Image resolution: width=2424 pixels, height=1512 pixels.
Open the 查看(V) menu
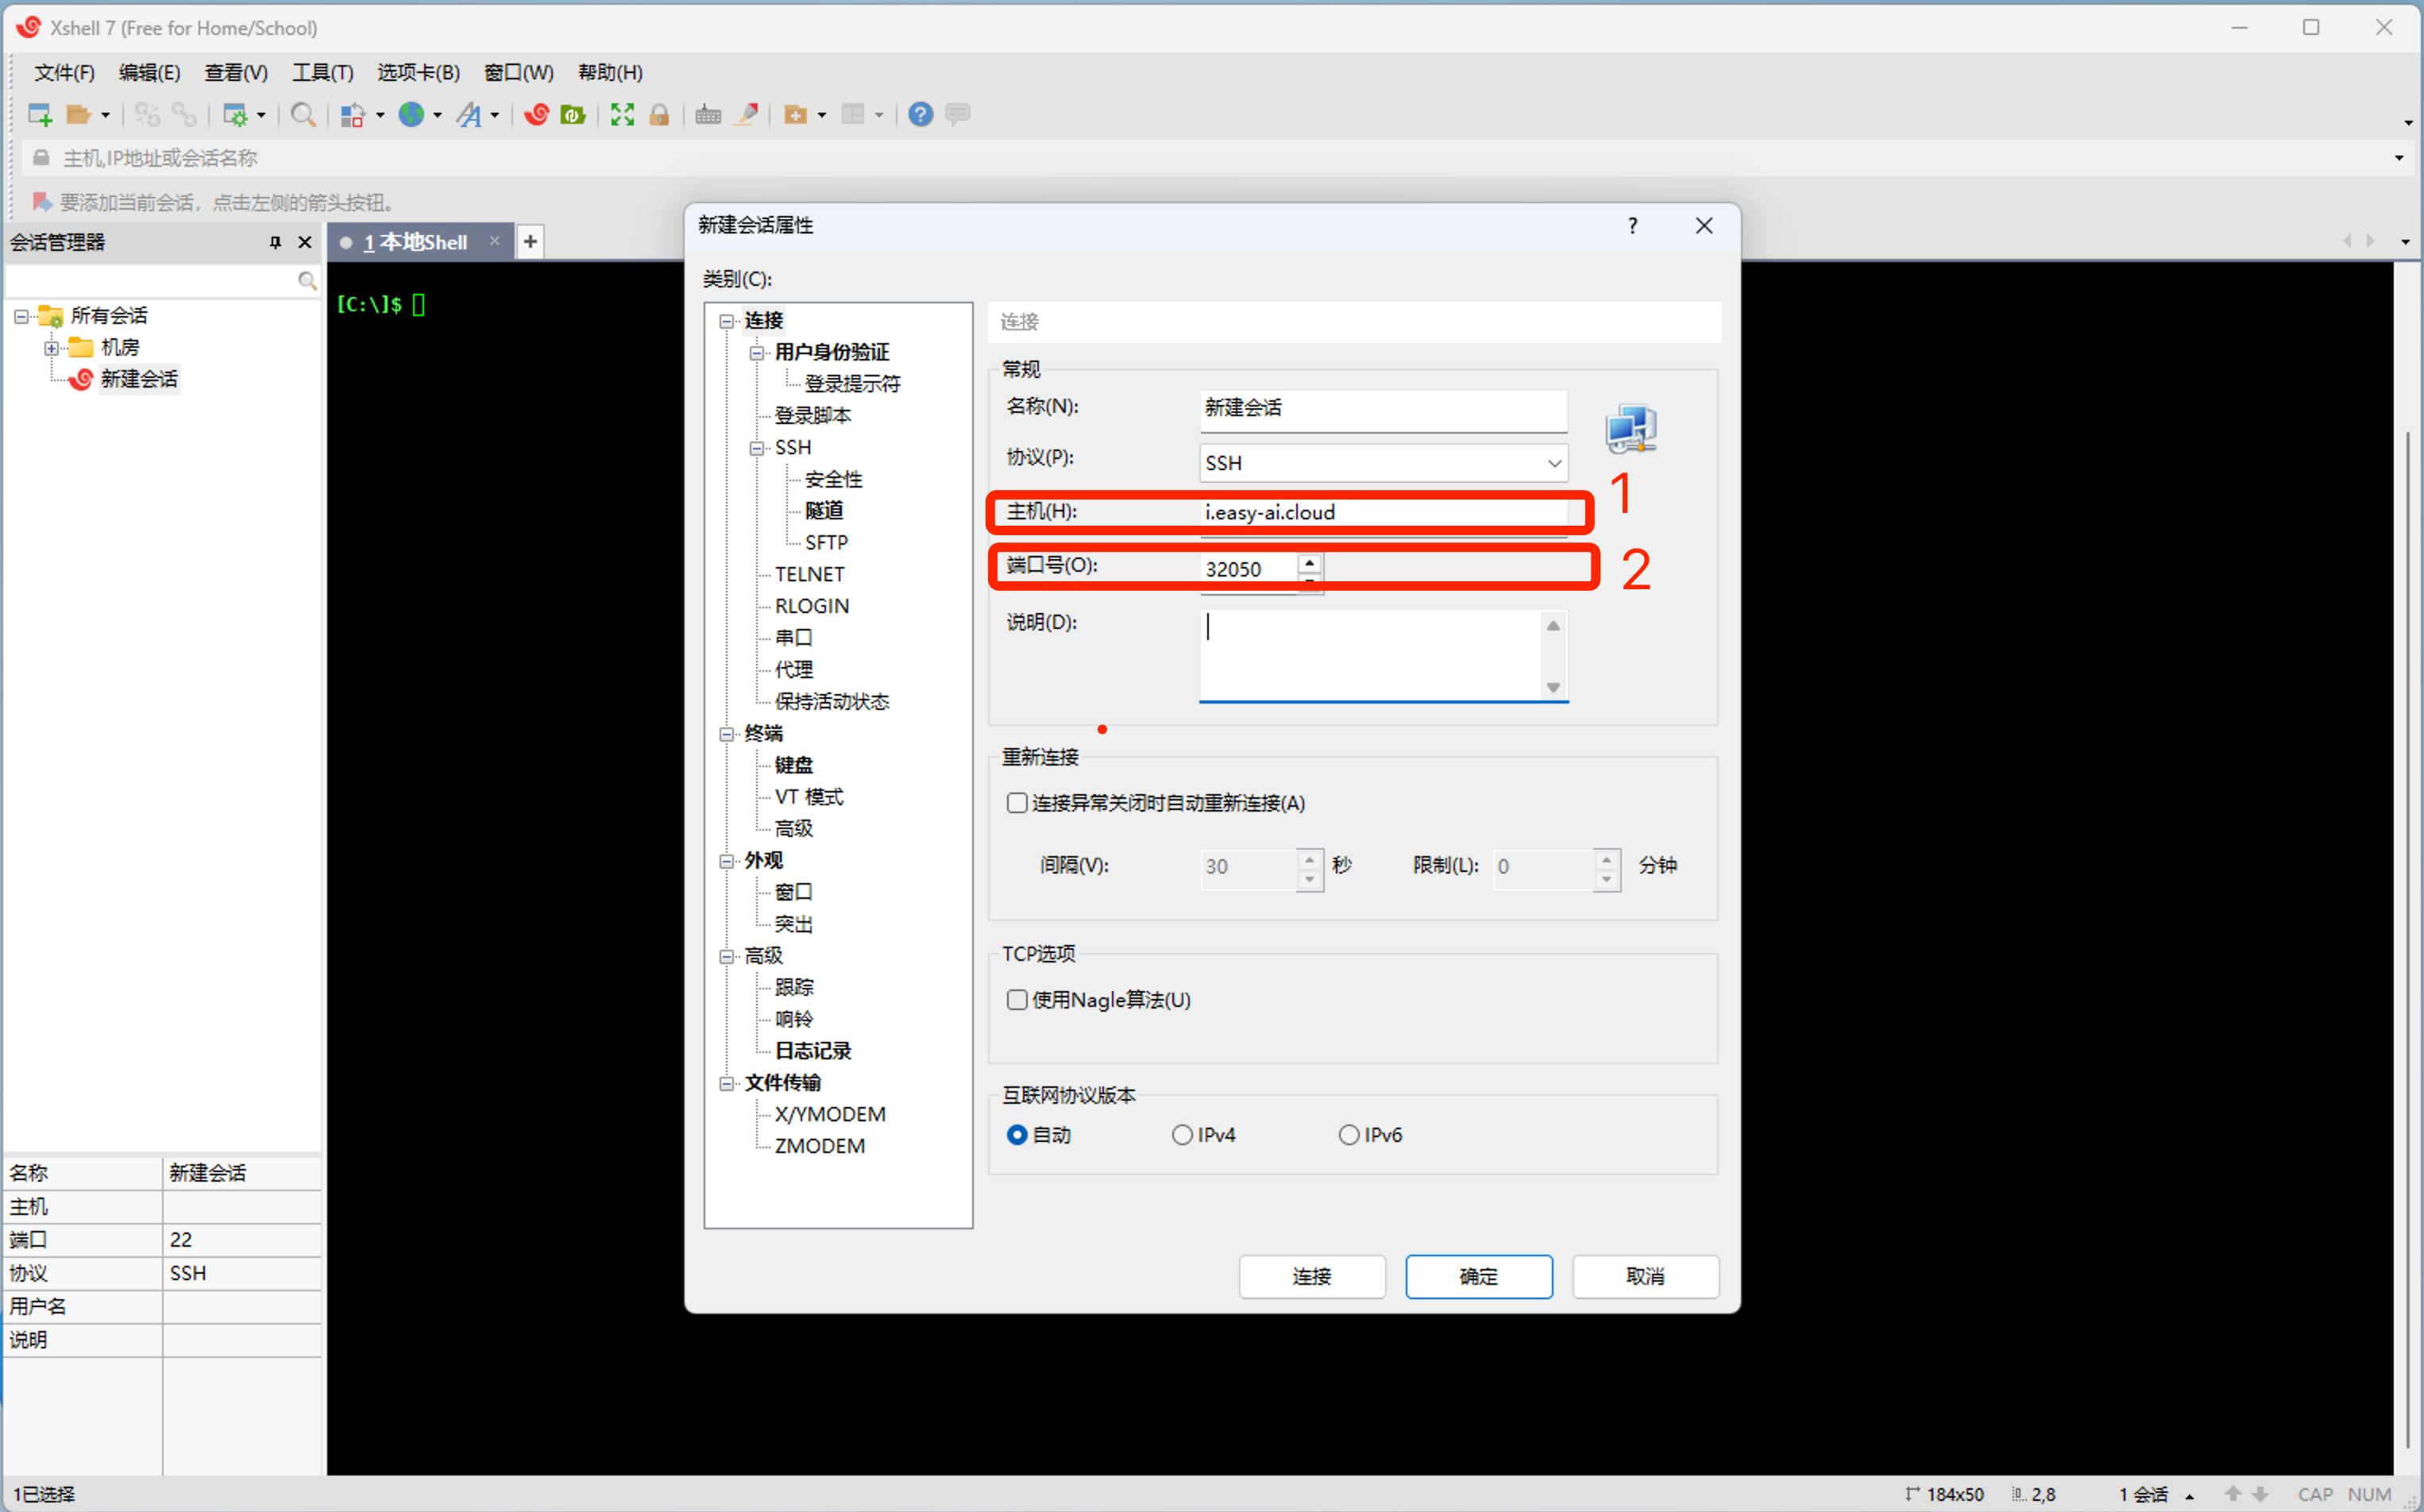[x=236, y=72]
